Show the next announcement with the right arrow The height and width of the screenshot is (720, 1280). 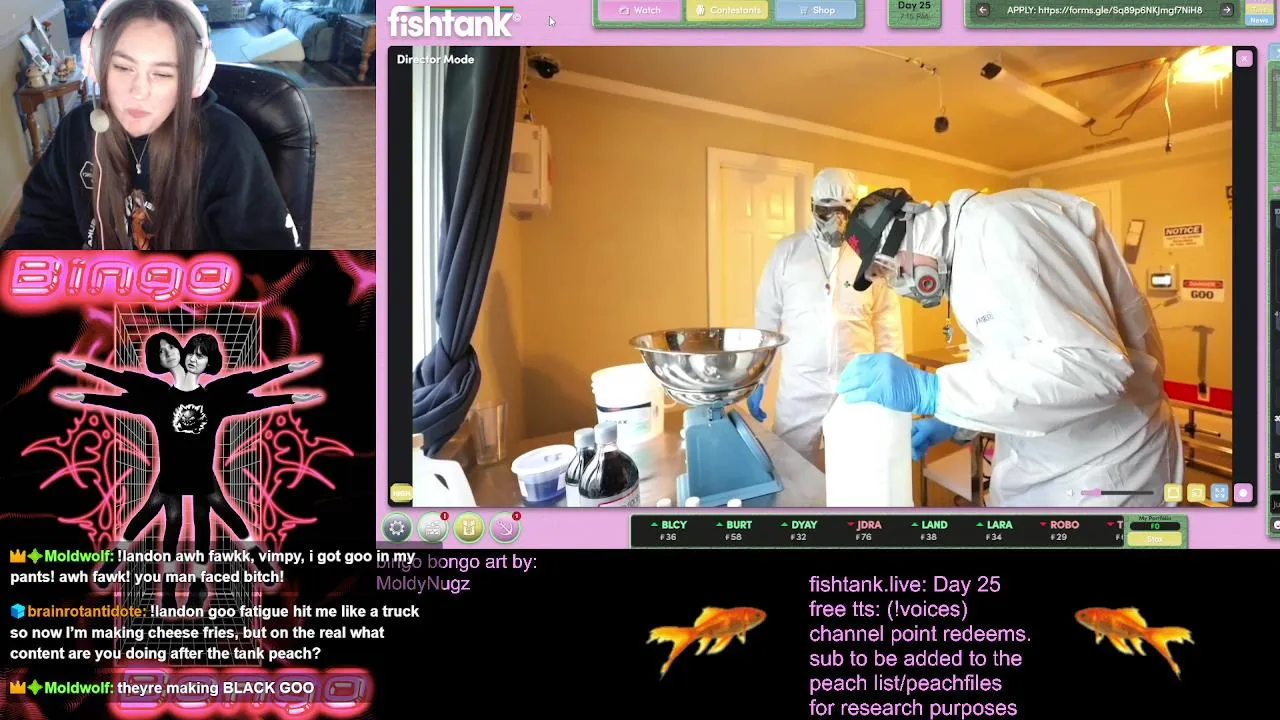tap(1227, 10)
